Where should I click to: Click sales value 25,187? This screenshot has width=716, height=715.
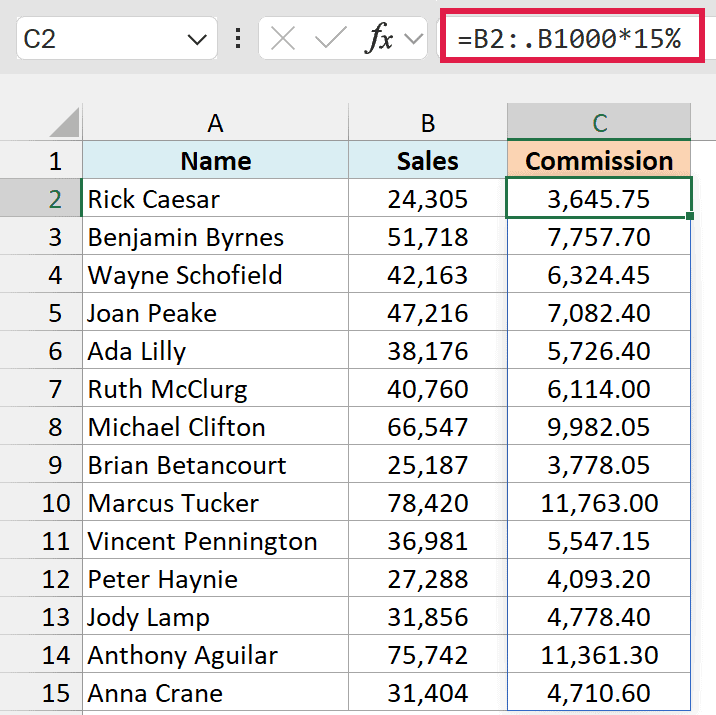[x=428, y=464]
